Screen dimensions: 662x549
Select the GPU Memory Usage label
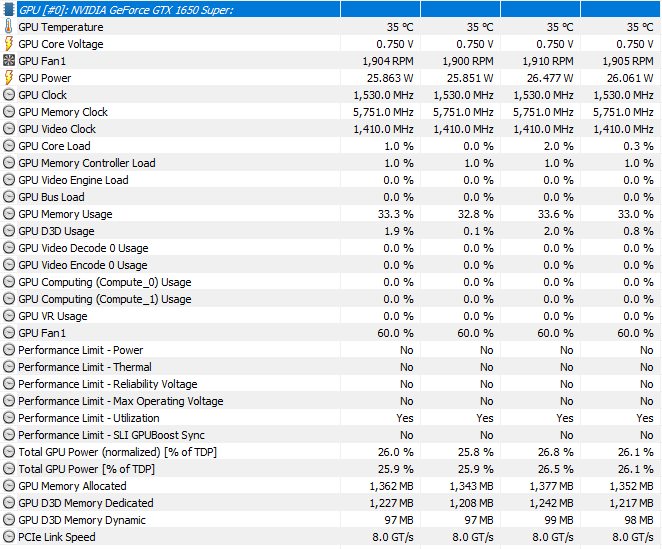(65, 214)
